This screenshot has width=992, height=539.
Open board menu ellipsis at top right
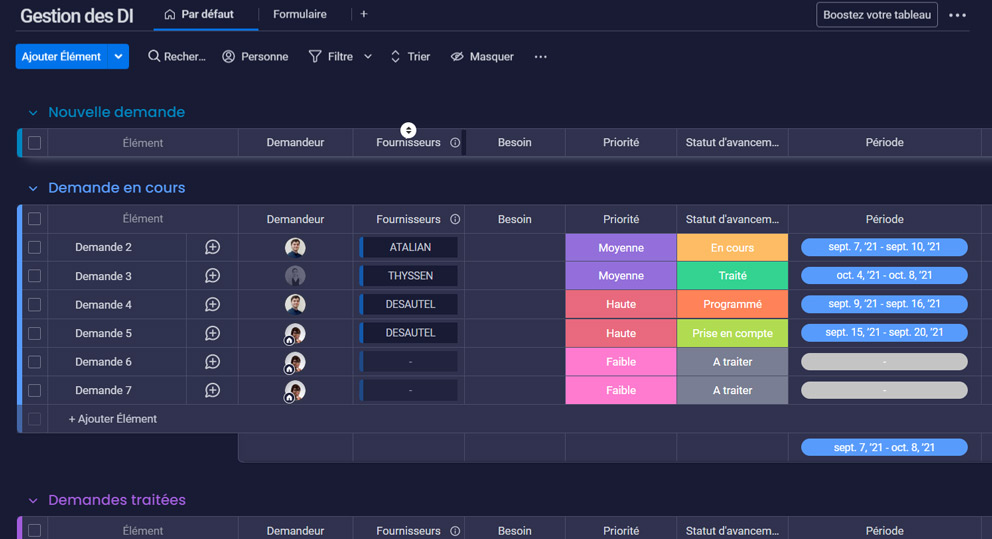coord(957,15)
